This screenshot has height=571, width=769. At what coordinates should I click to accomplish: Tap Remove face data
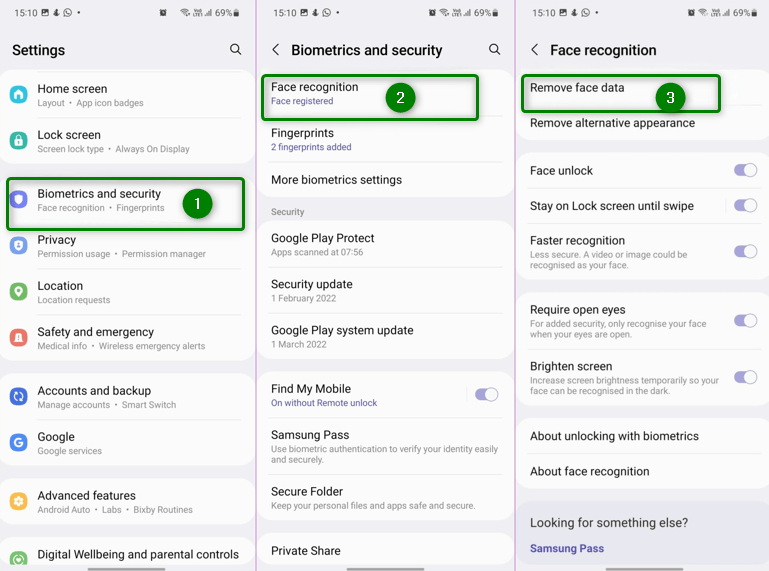pyautogui.click(x=577, y=88)
